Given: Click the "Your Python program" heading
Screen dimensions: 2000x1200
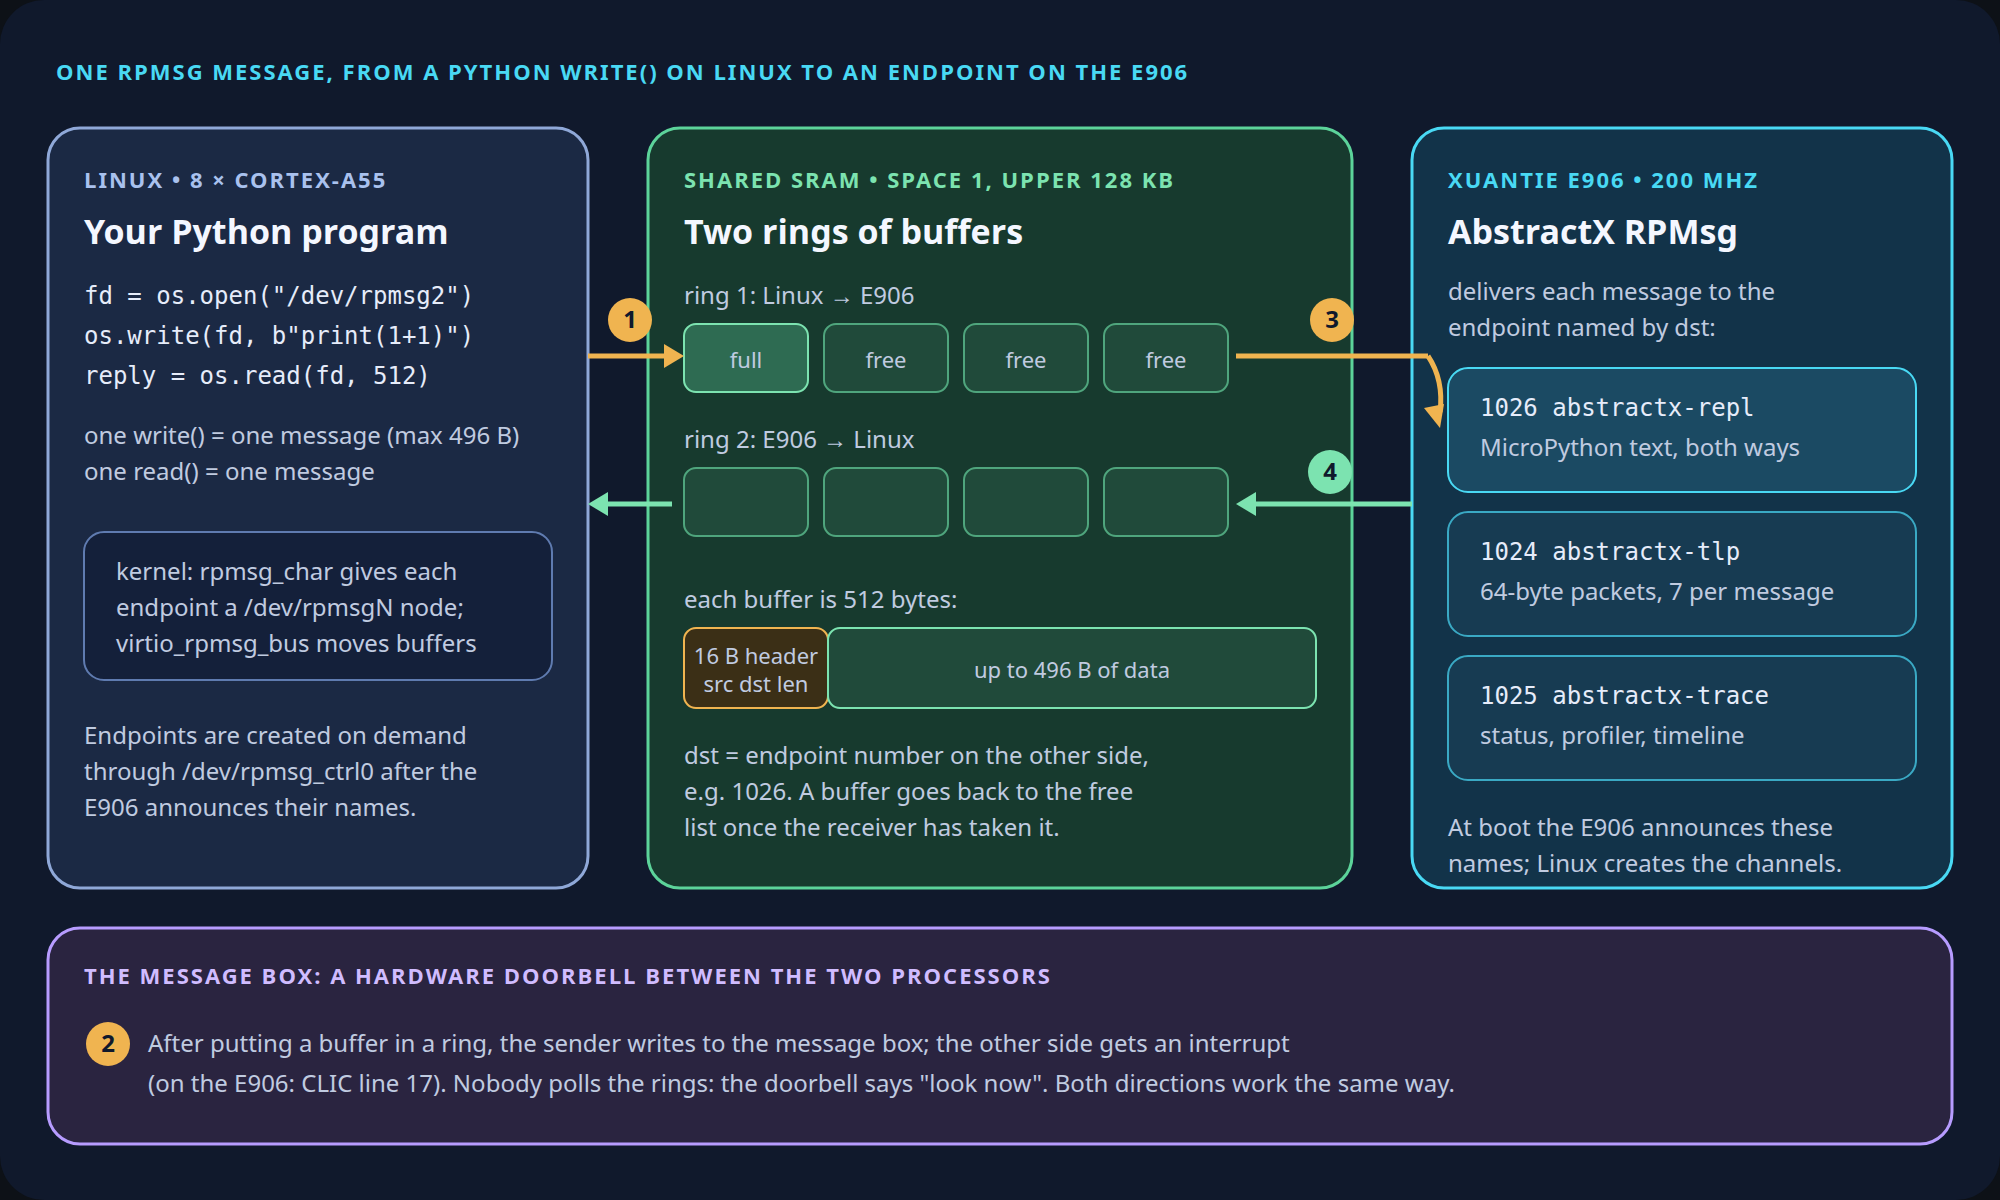Looking at the screenshot, I should point(266,232).
